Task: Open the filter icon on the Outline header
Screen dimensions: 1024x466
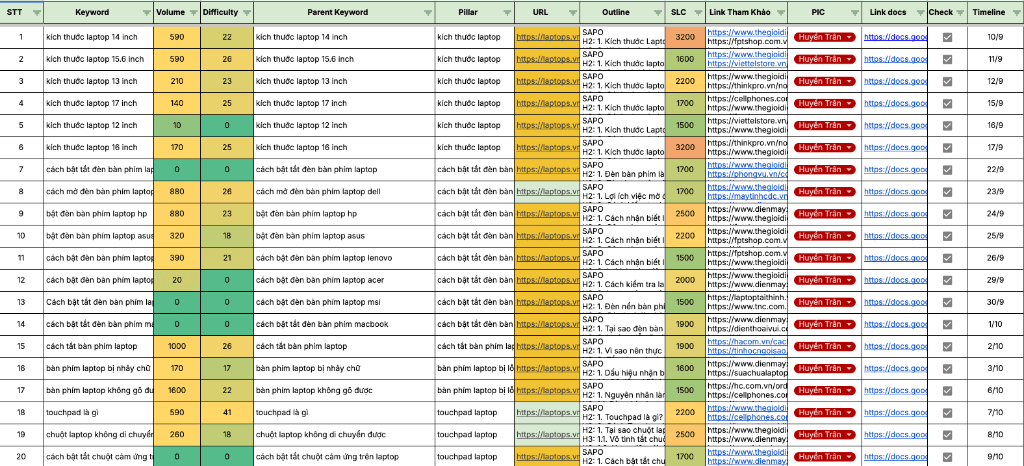Action: (658, 12)
